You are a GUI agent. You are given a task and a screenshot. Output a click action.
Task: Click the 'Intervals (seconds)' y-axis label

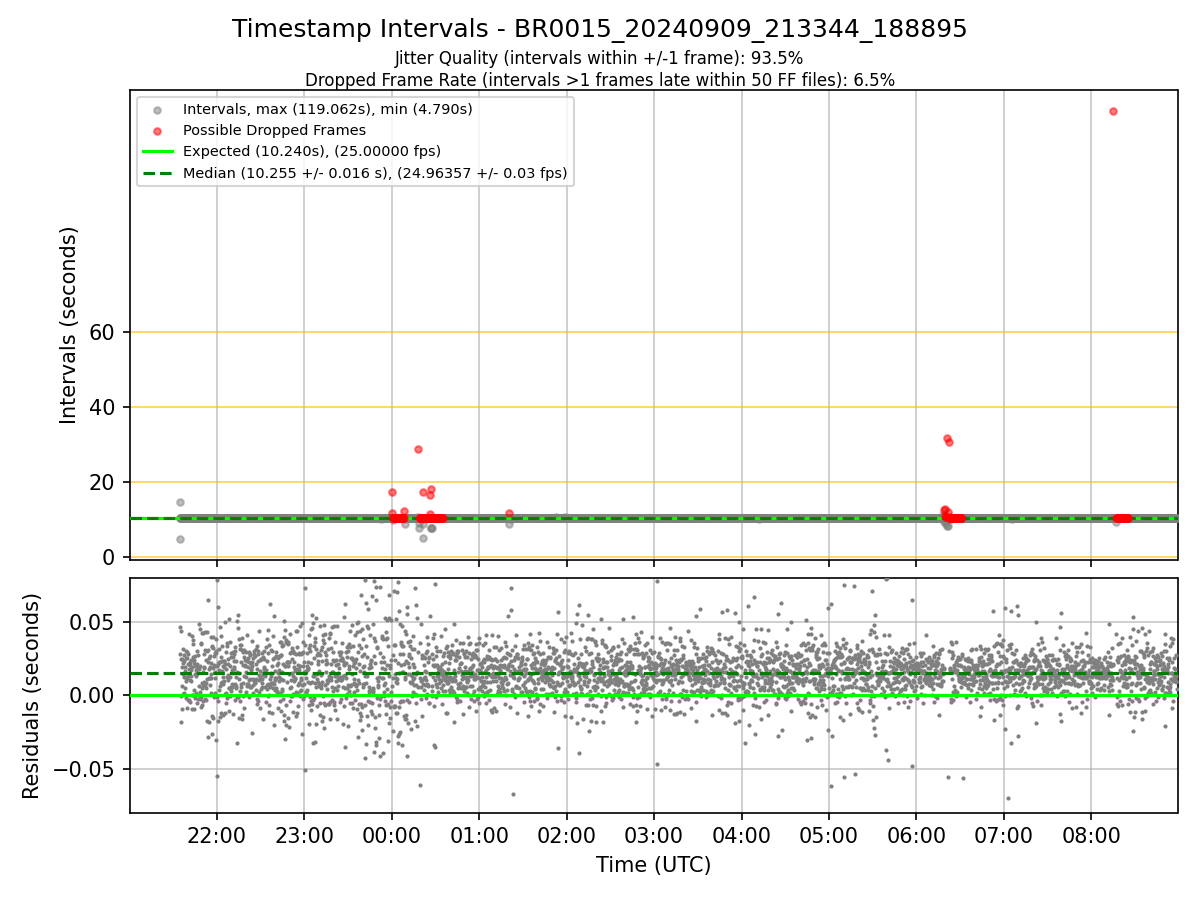(68, 325)
